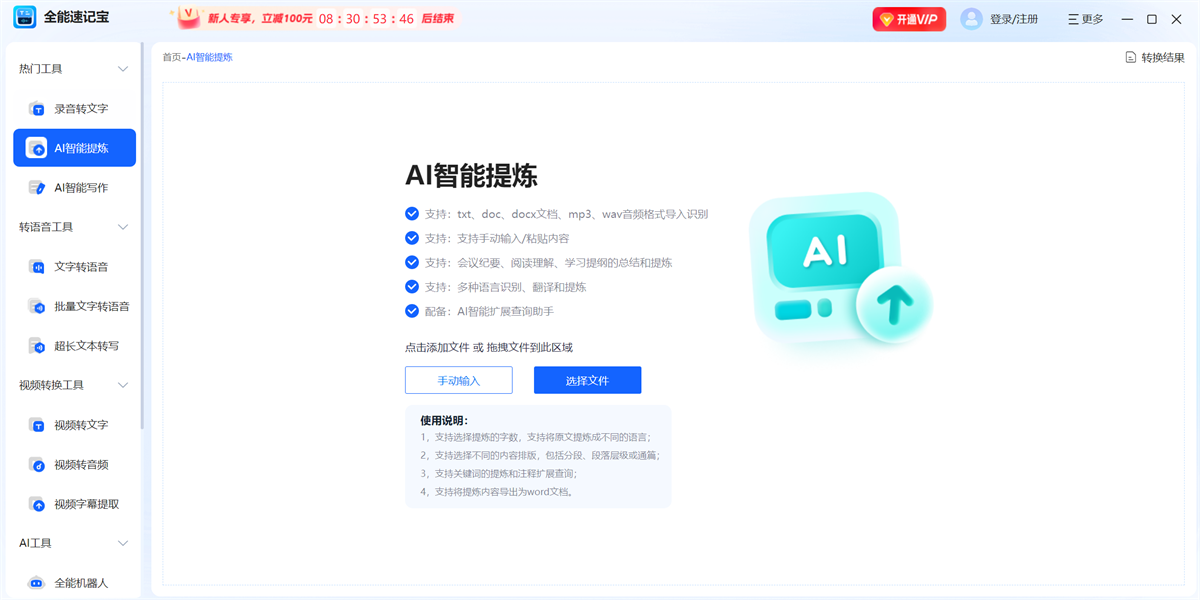Collapse the 视频转换工具 section chevron

coord(123,385)
